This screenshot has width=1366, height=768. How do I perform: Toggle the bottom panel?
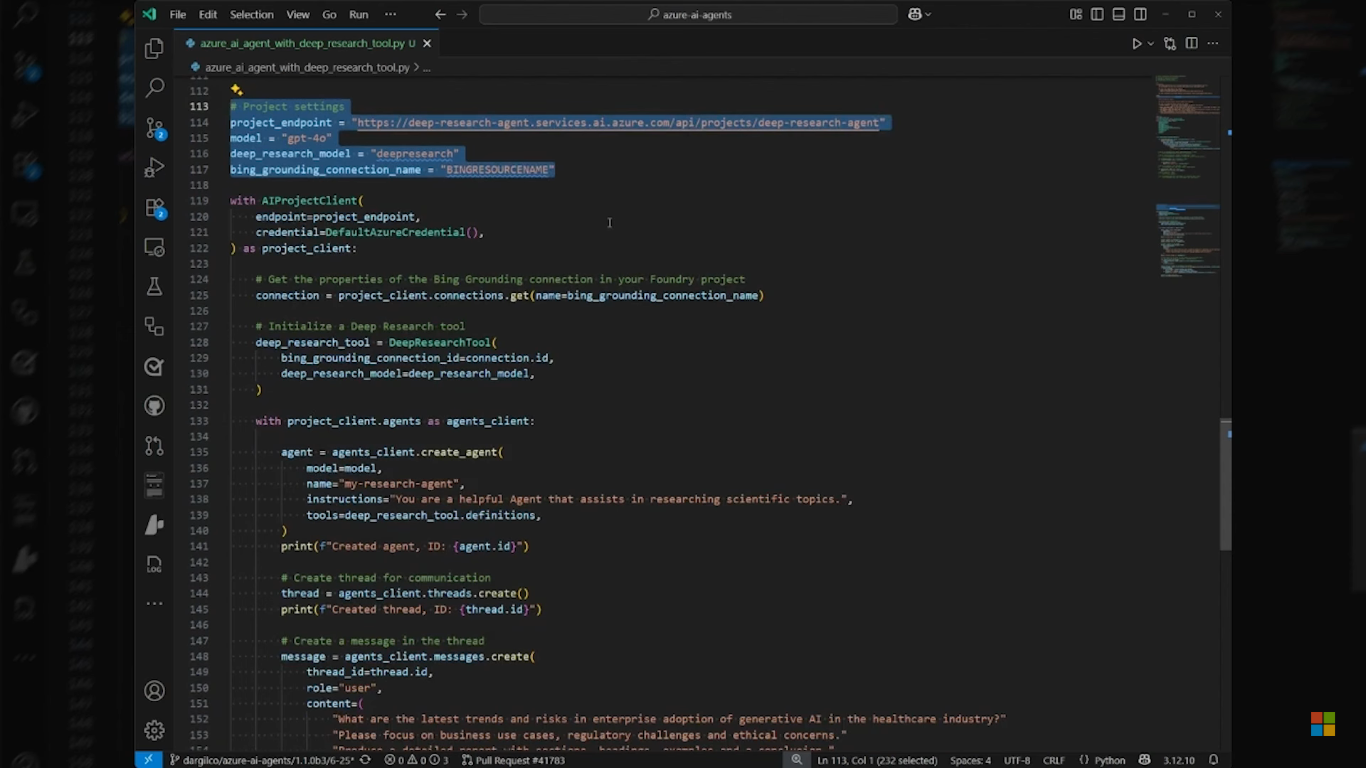pos(1119,14)
